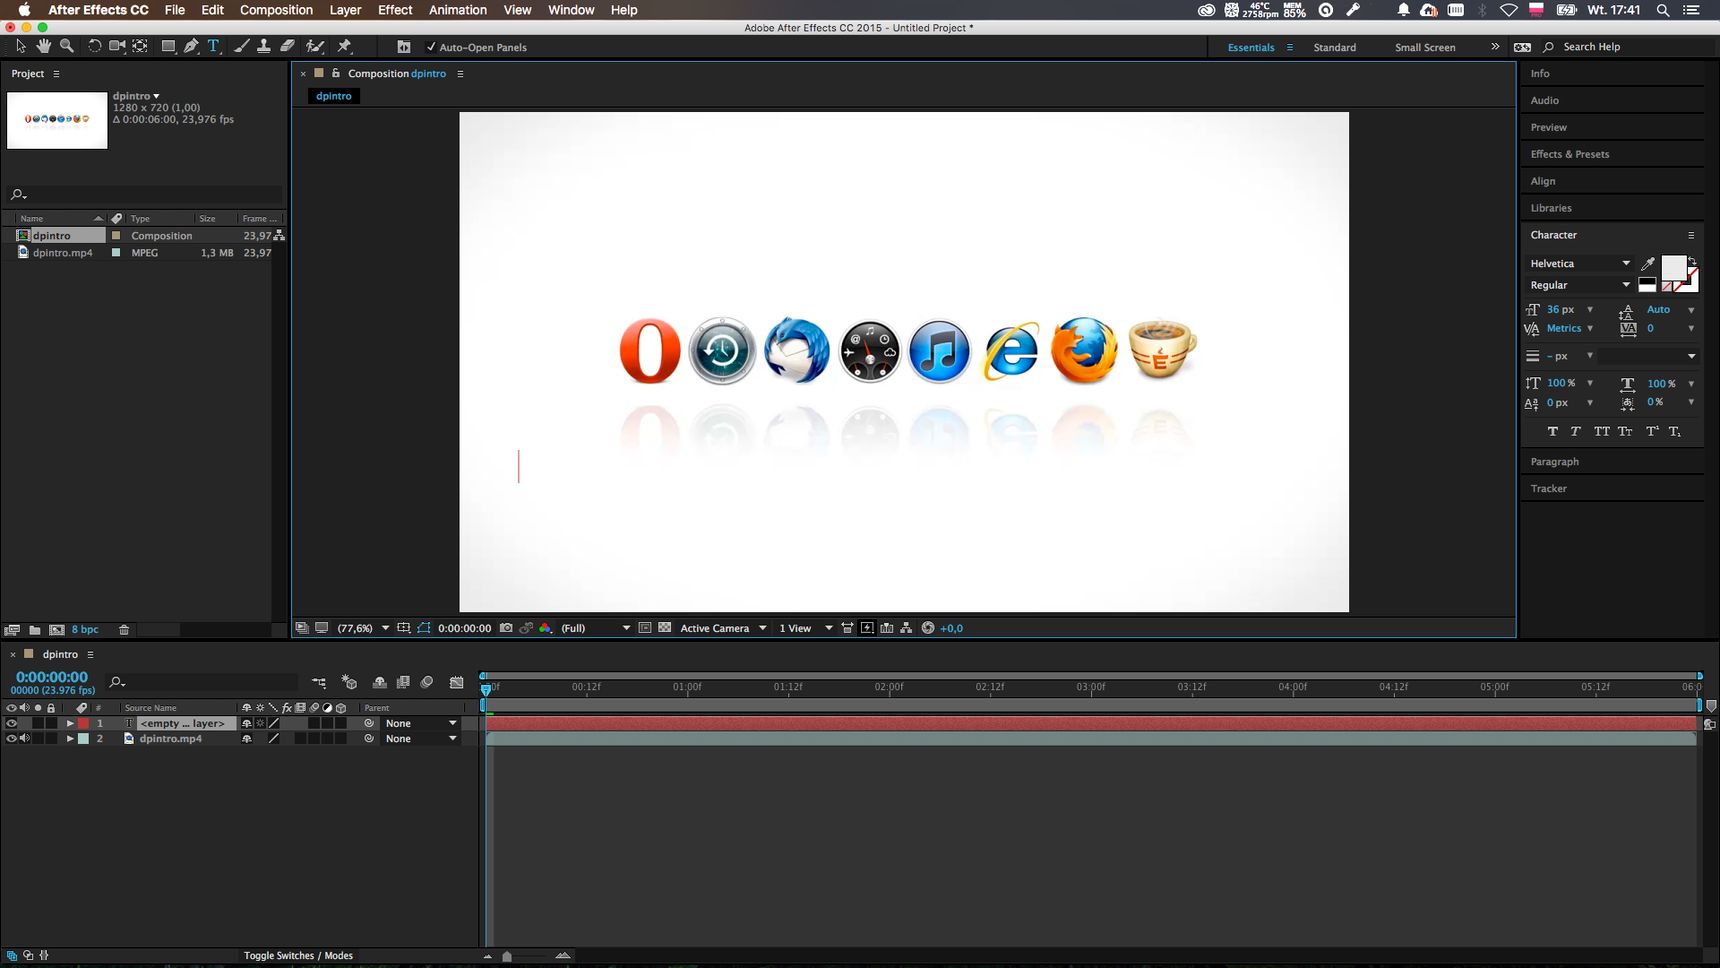Open the Layer menu
Screen dimensions: 1720x968
pyautogui.click(x=345, y=10)
